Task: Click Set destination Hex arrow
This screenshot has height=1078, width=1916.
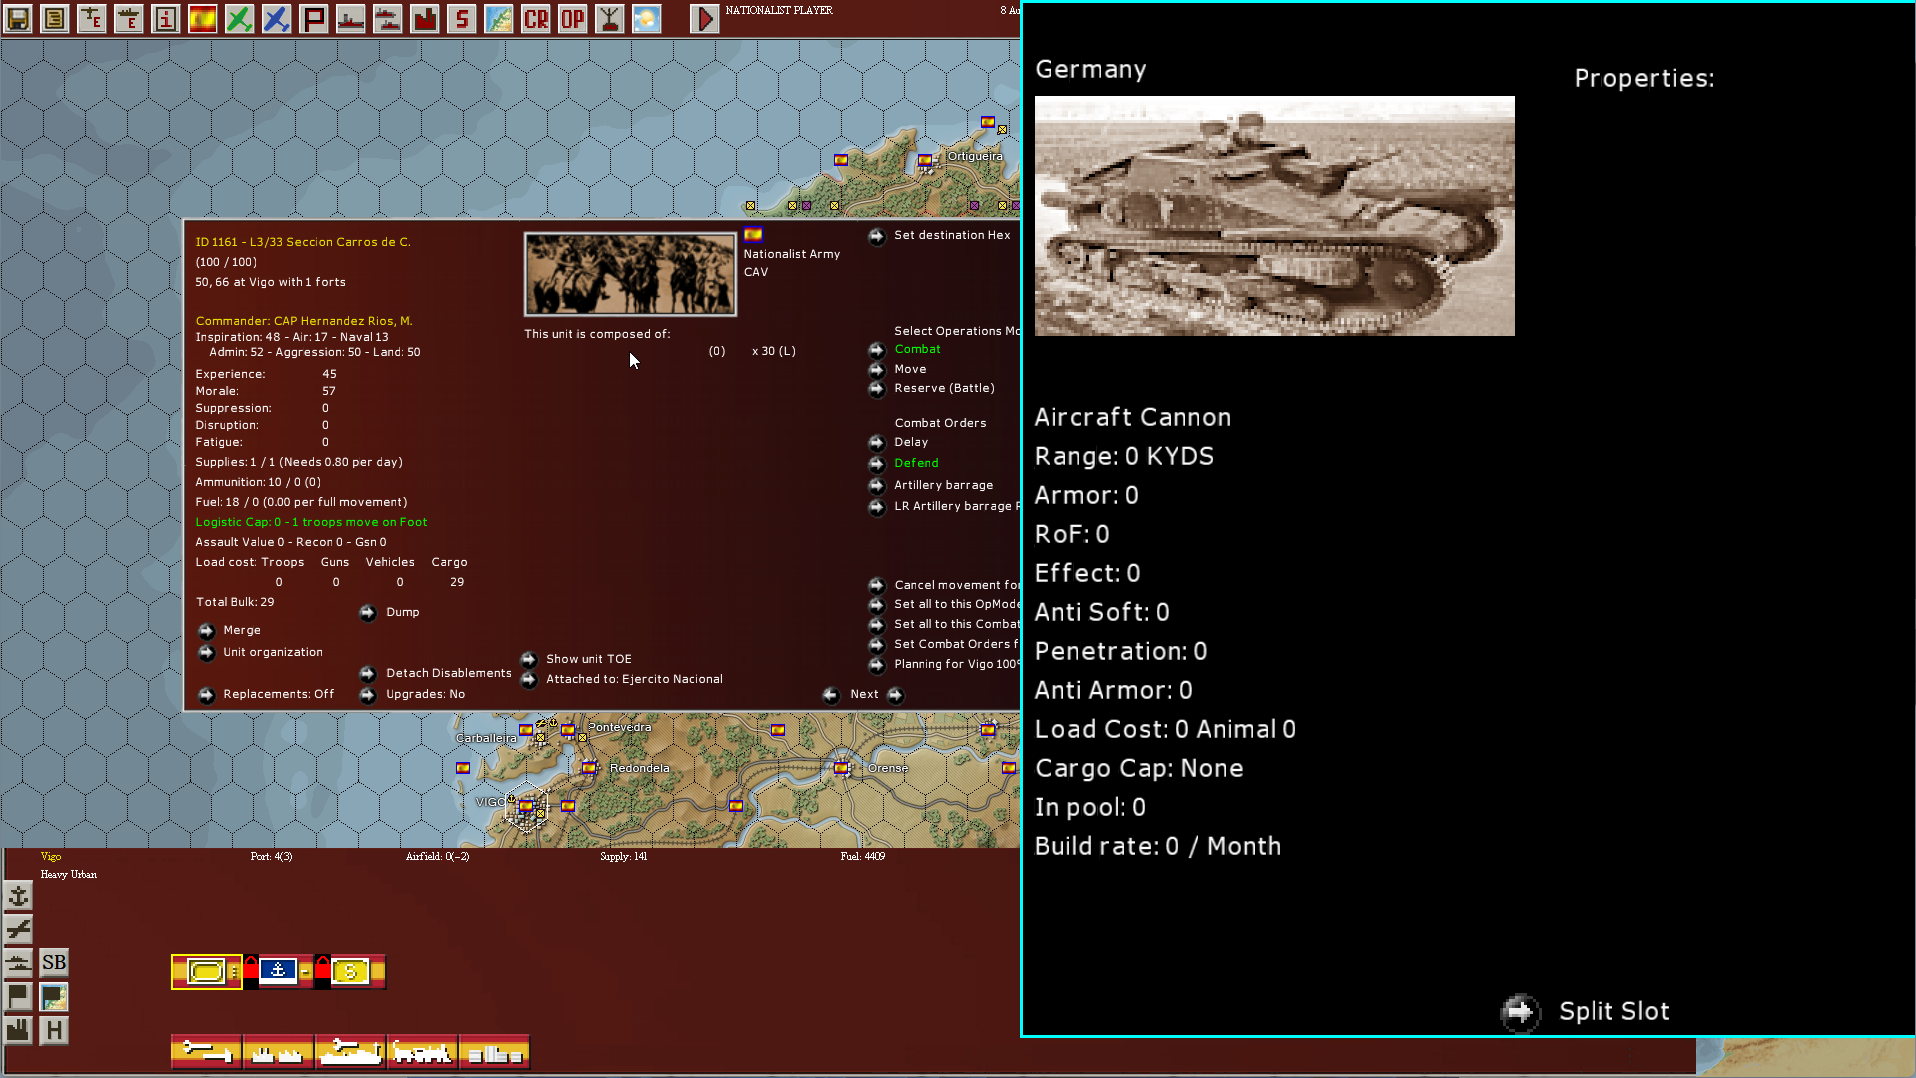Action: (877, 236)
